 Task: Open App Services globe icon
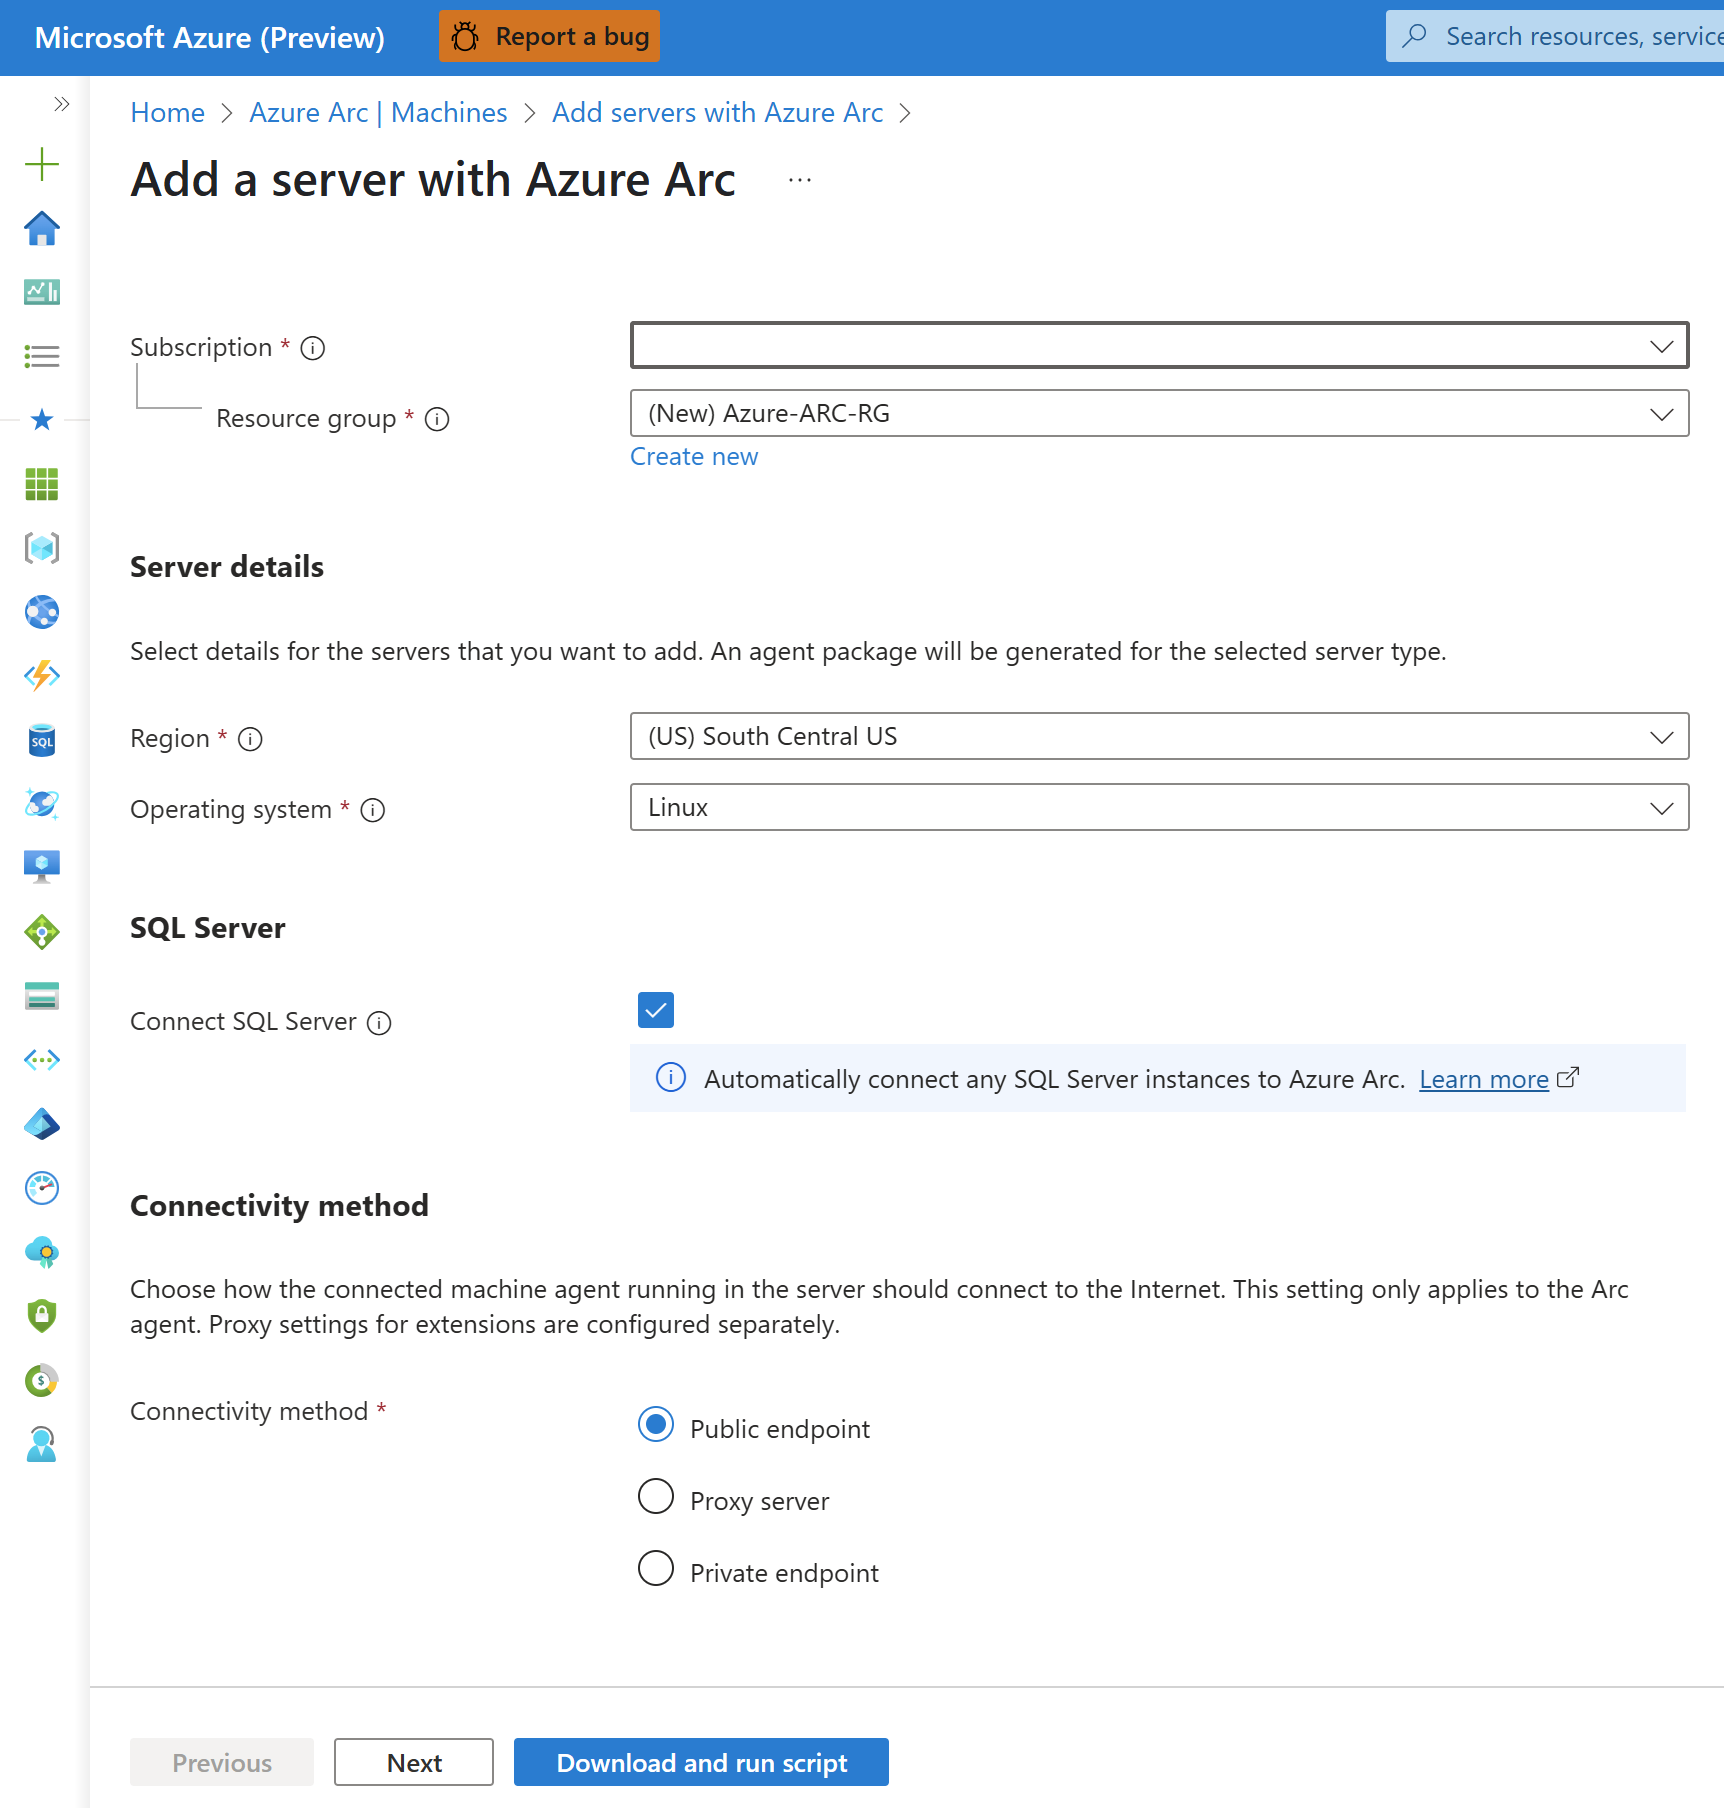tap(42, 612)
